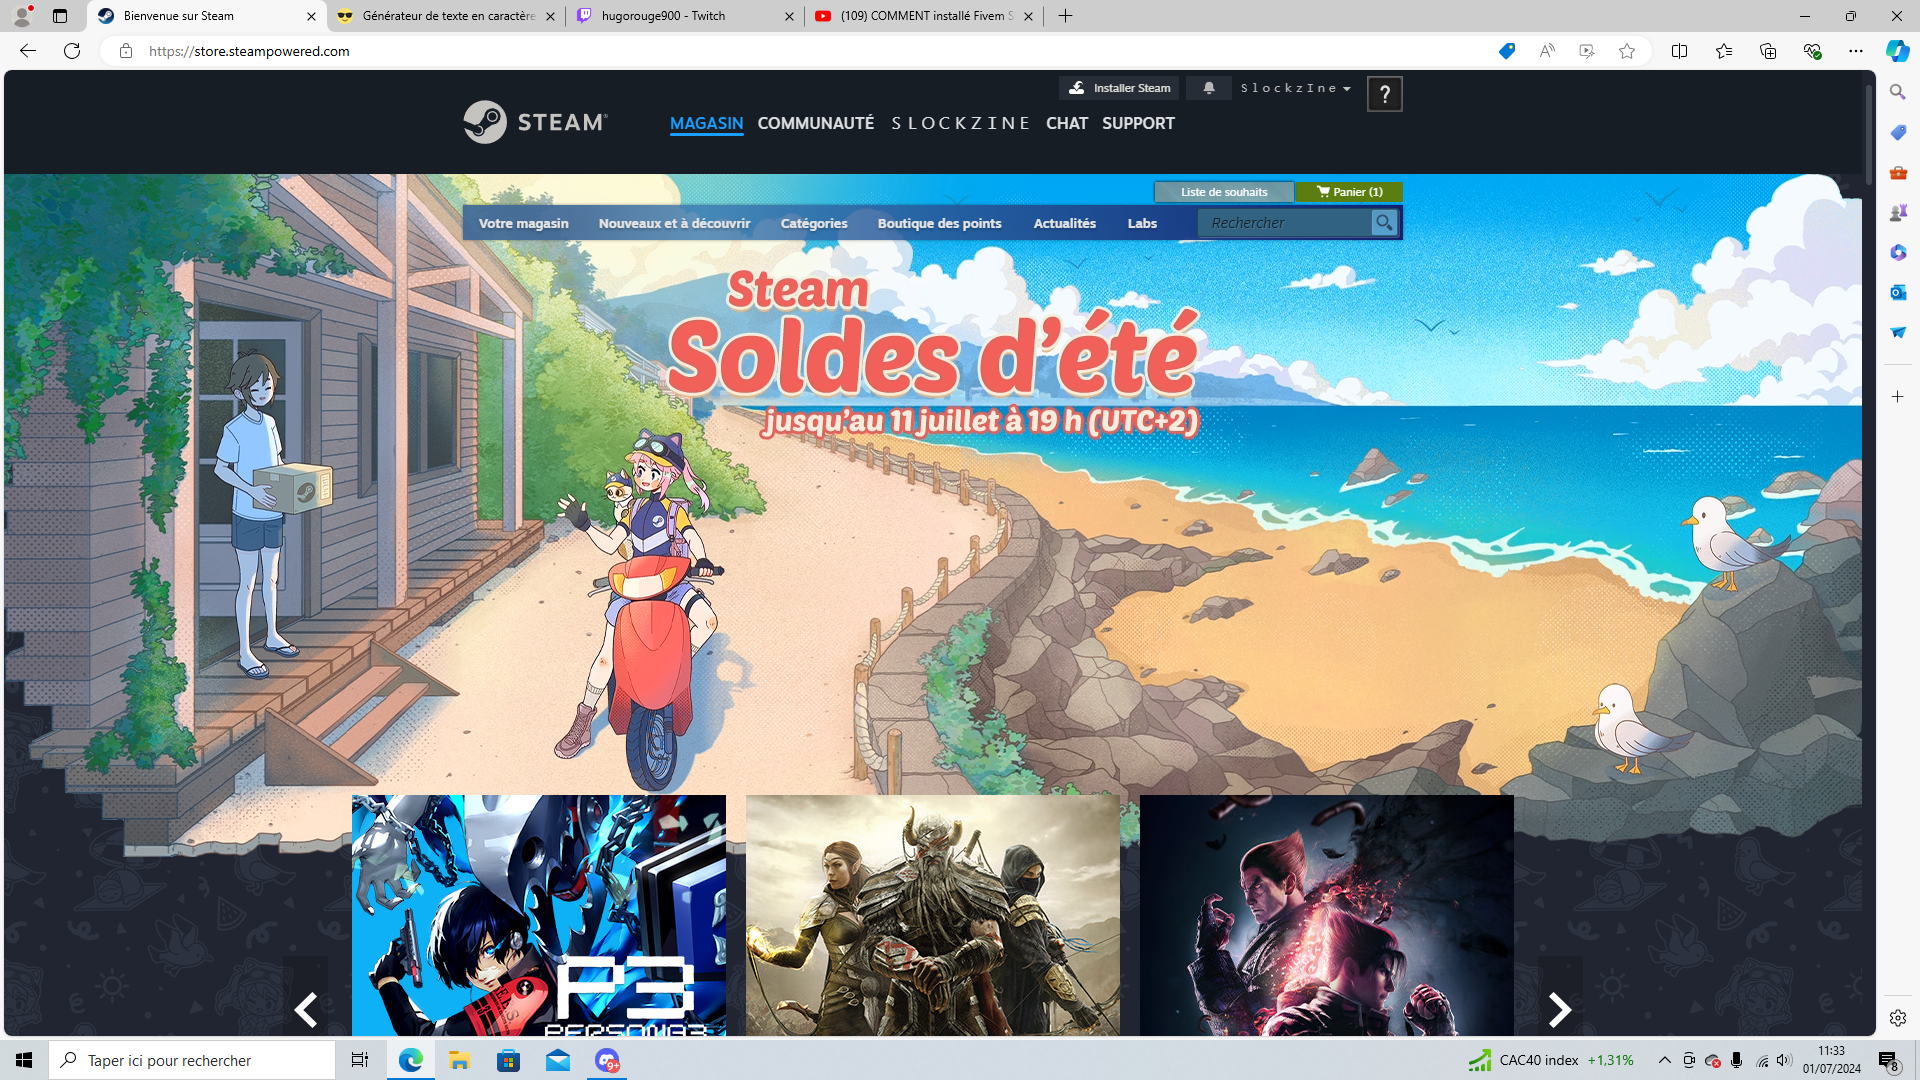This screenshot has width=1920, height=1080.
Task: Open Liste de souhaits
Action: click(x=1224, y=192)
